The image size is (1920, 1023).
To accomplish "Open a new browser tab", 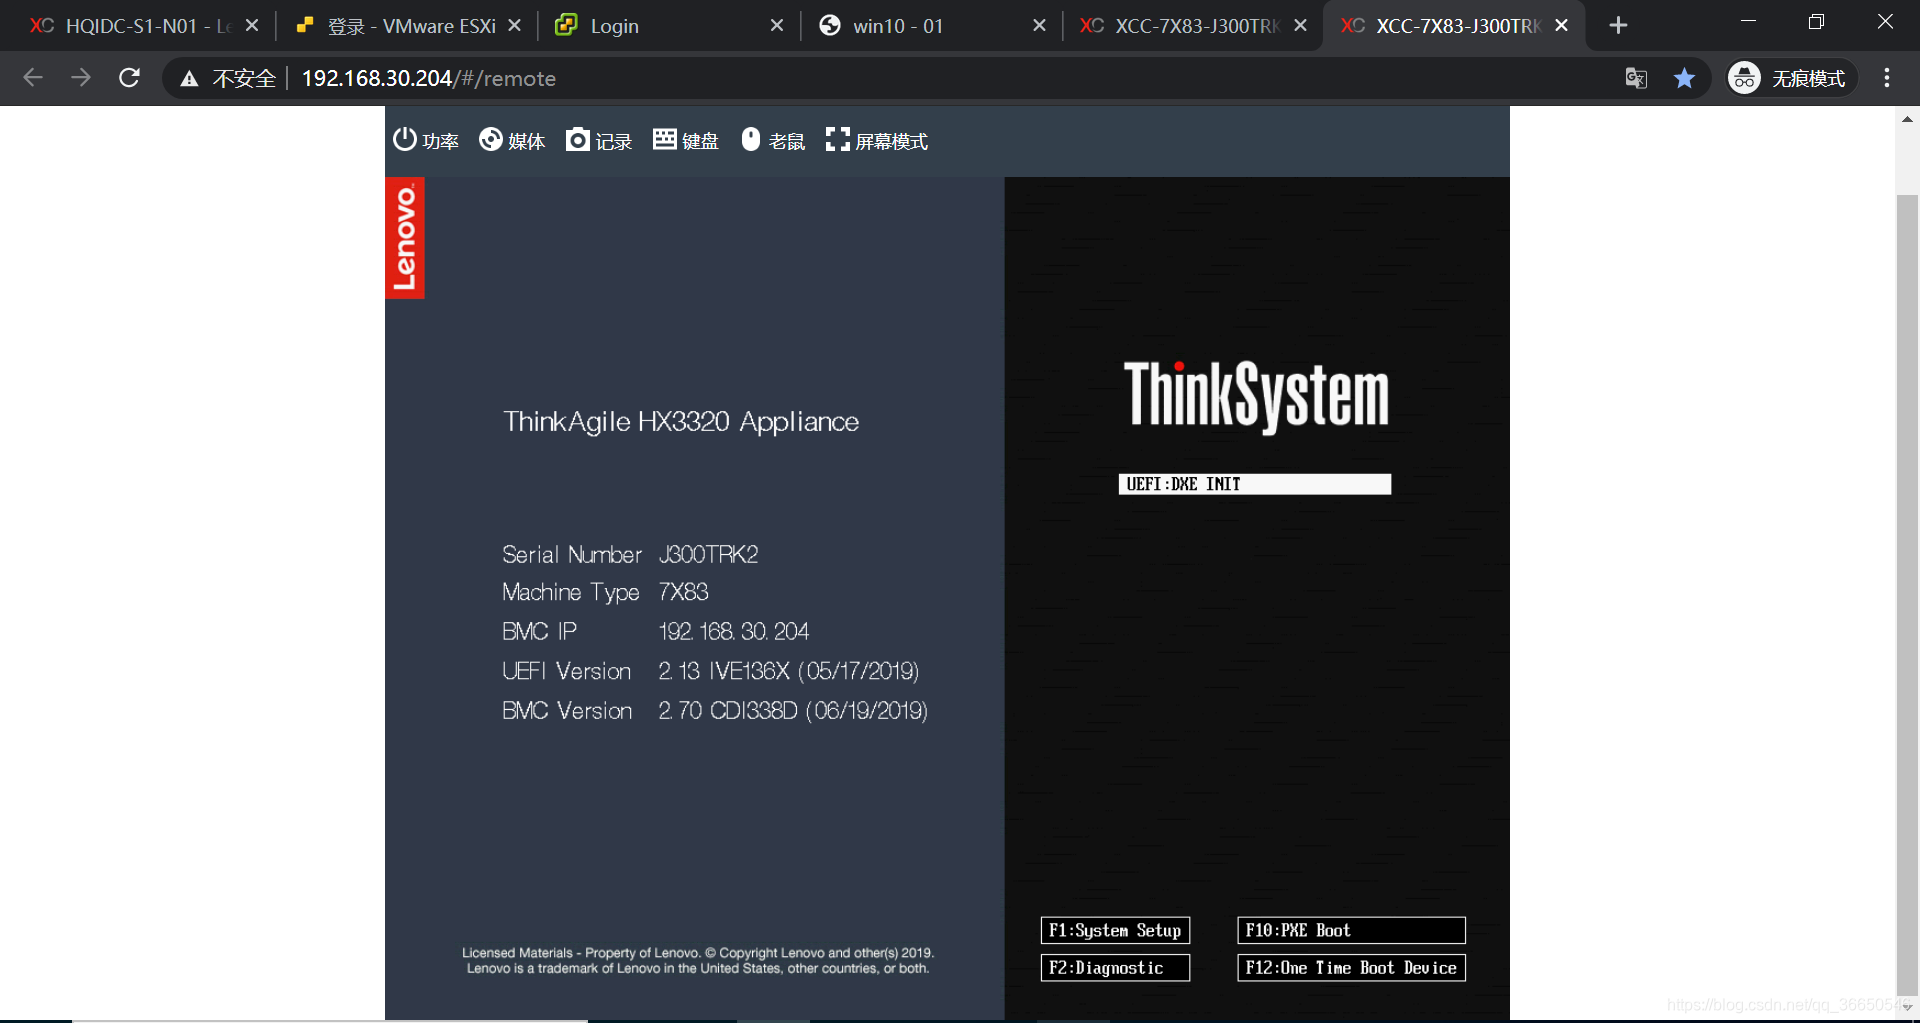I will click(1618, 26).
